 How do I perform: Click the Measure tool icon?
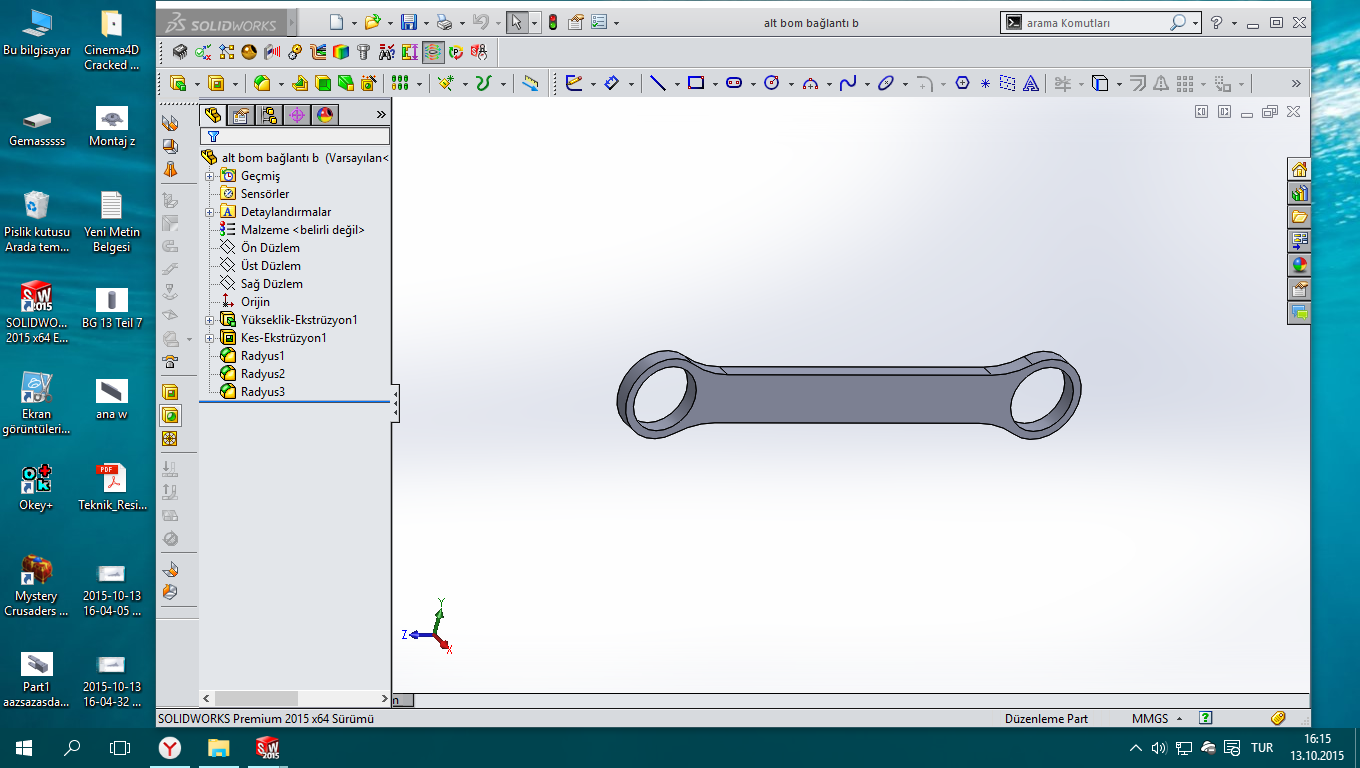pos(531,84)
